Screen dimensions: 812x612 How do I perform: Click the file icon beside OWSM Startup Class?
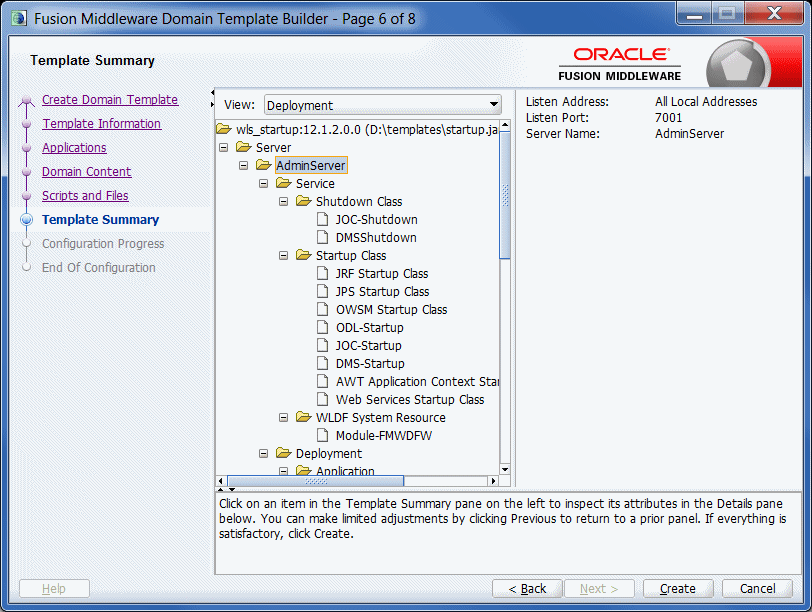pos(323,309)
